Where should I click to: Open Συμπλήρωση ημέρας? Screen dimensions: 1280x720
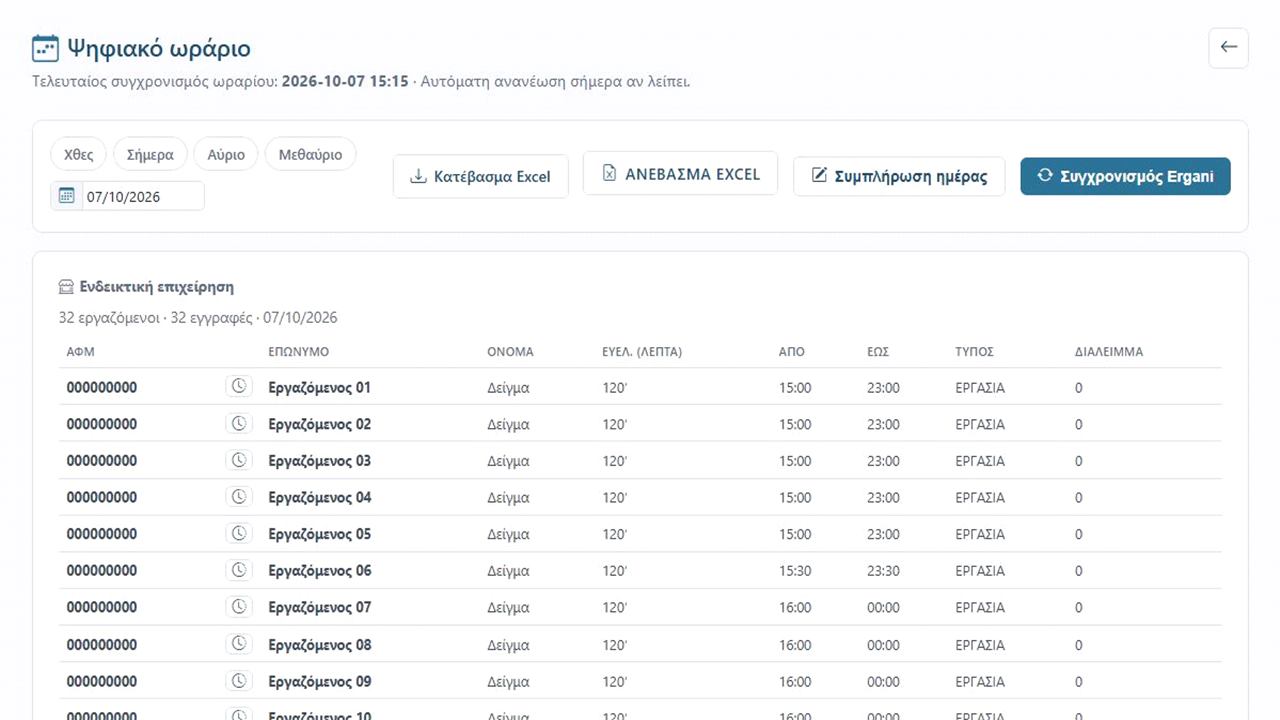click(x=899, y=176)
